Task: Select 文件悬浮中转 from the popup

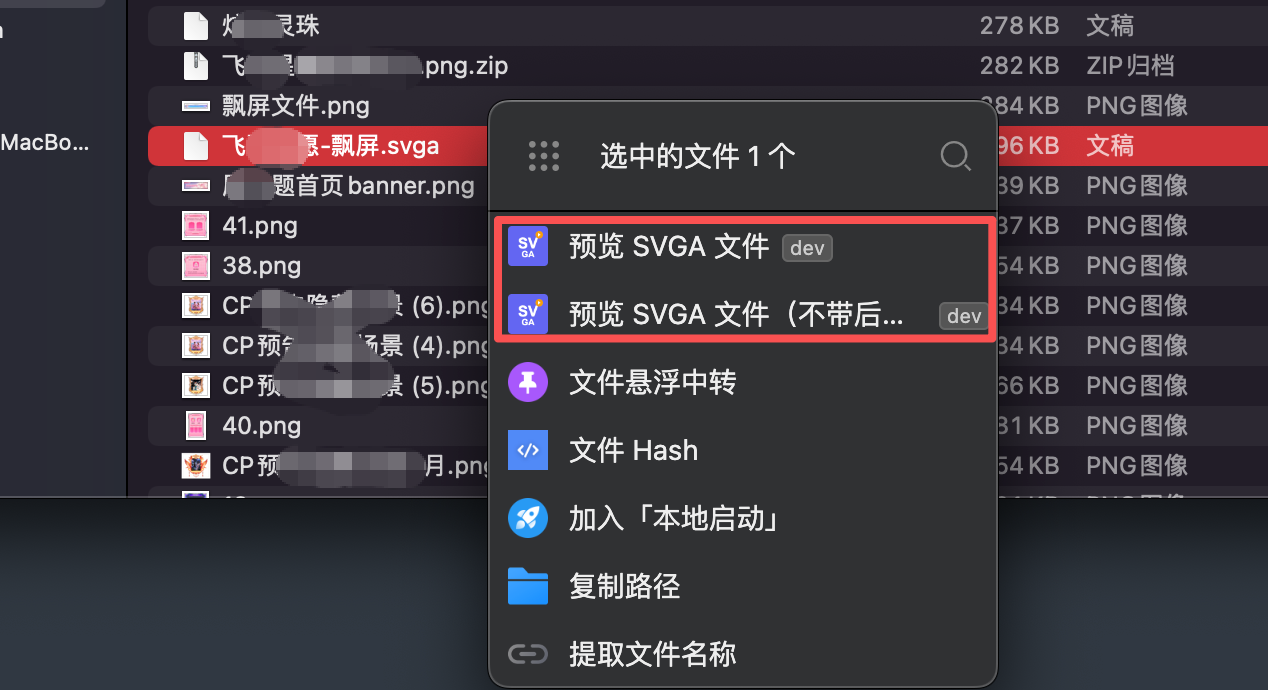Action: 652,382
